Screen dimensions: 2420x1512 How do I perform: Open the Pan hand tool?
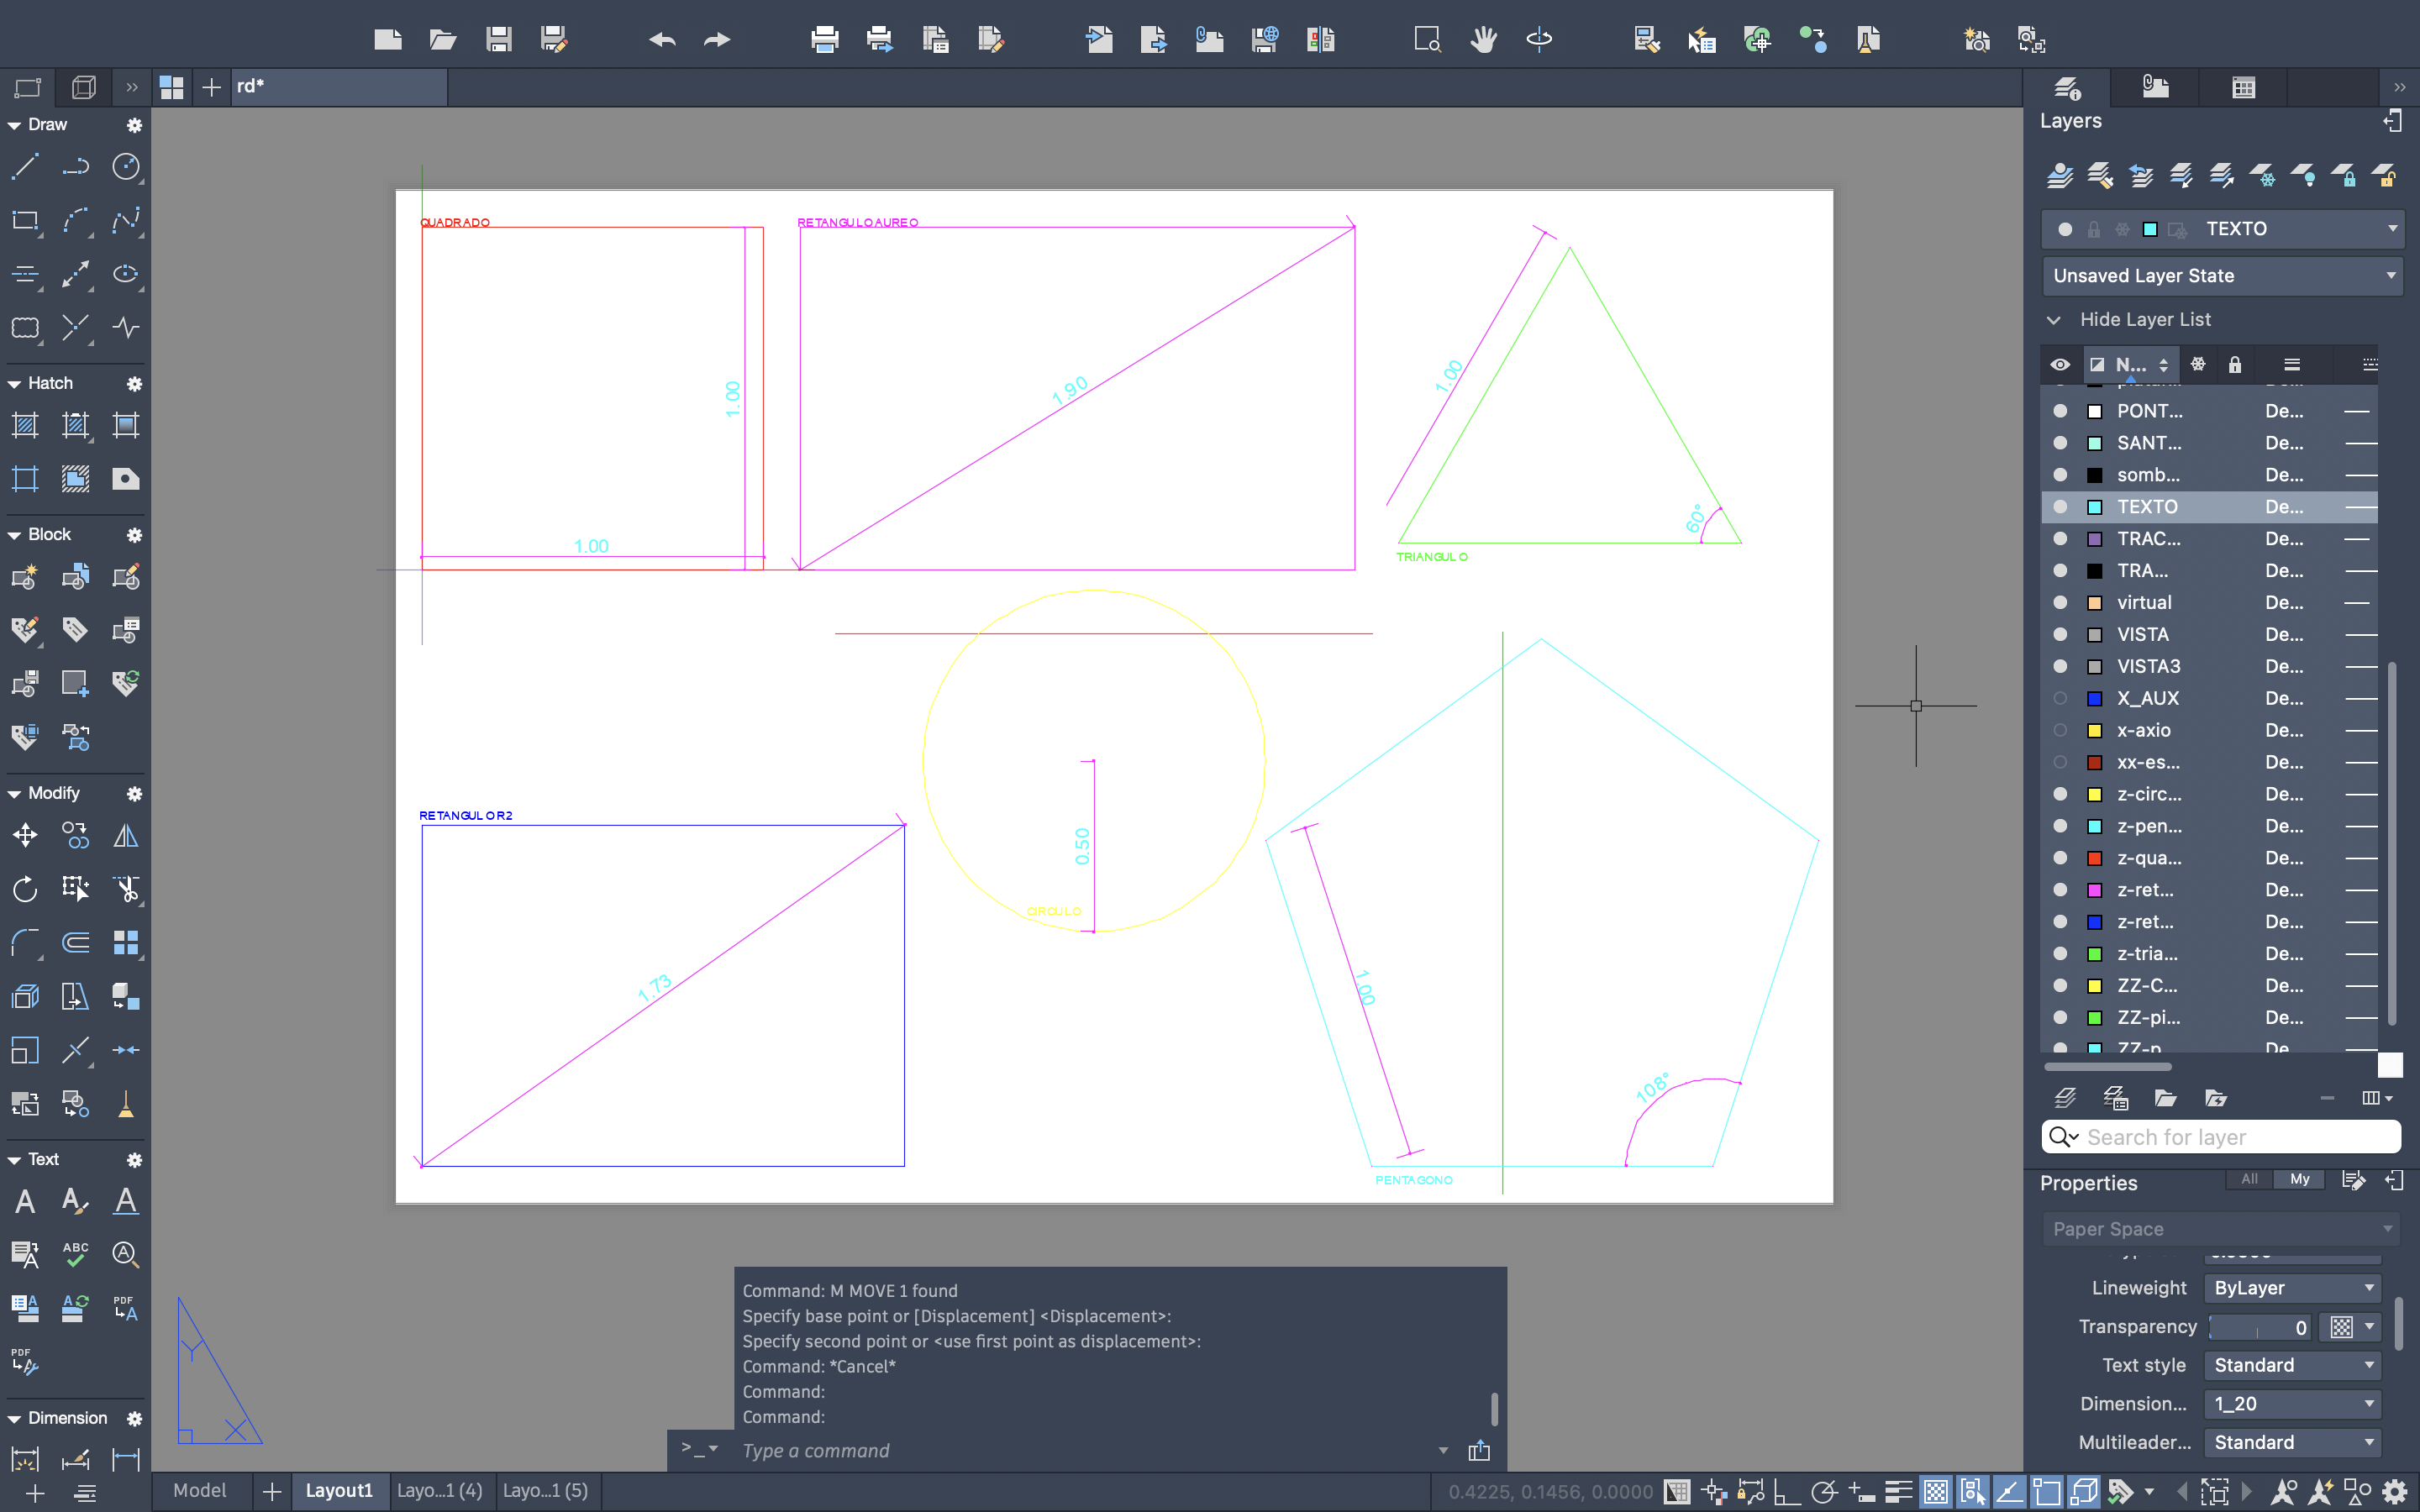(1483, 40)
